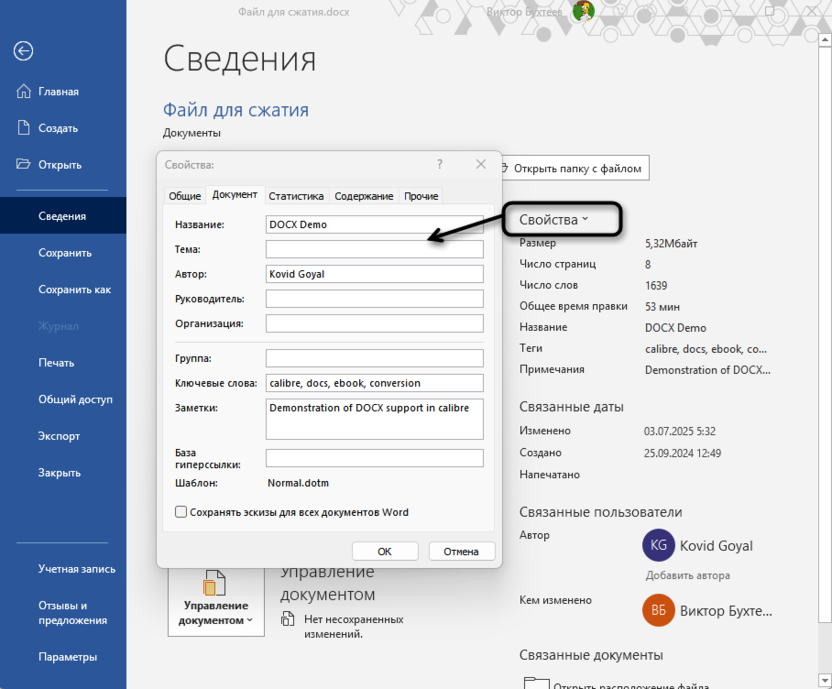Image resolution: width=832 pixels, height=689 pixels.
Task: Click the Размер value 5,32Мбайт
Action: pyautogui.click(x=671, y=243)
